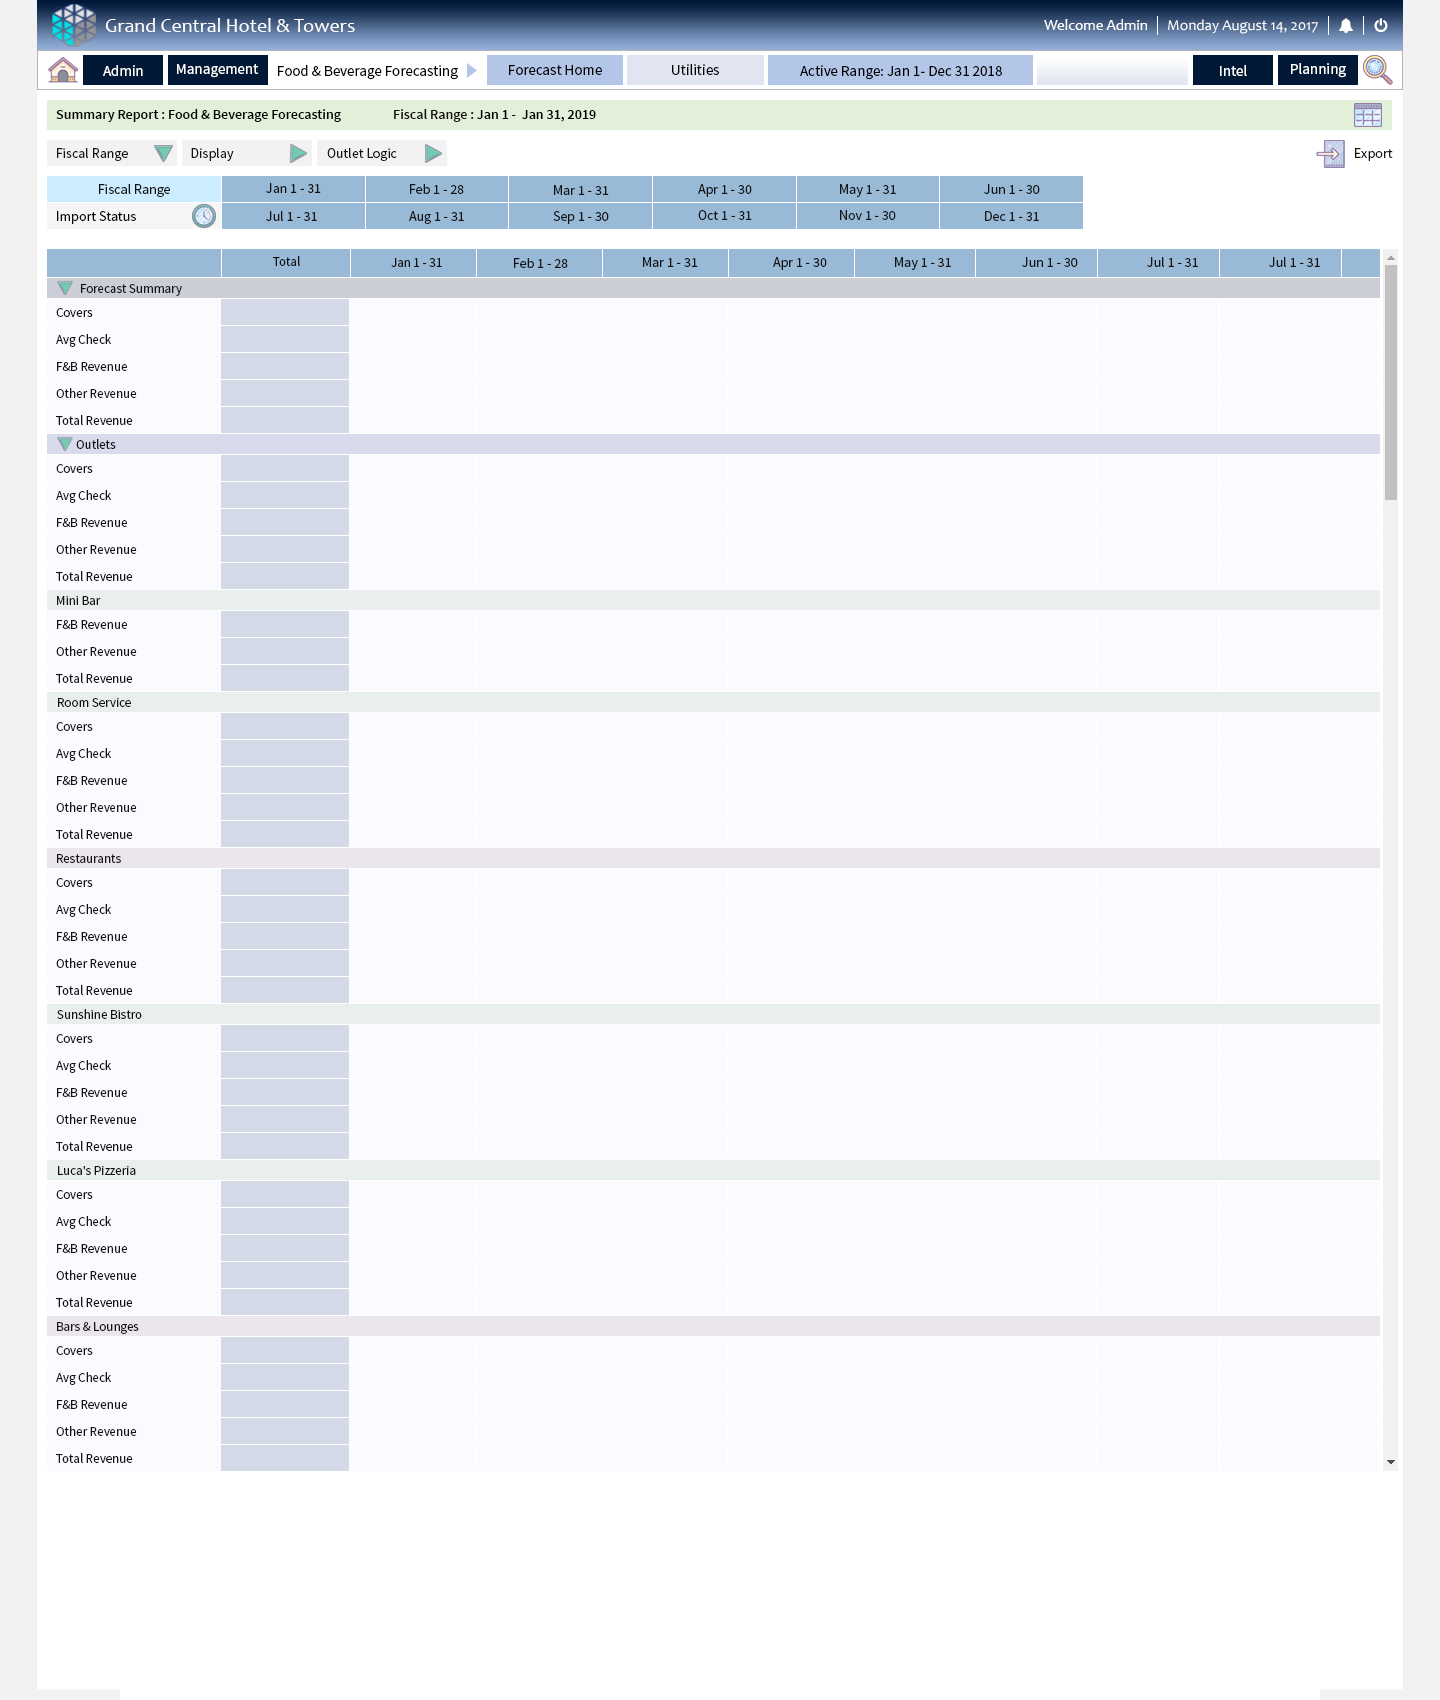Click the Import Status clock icon
Viewport: 1440px width, 1700px height.
coord(204,216)
